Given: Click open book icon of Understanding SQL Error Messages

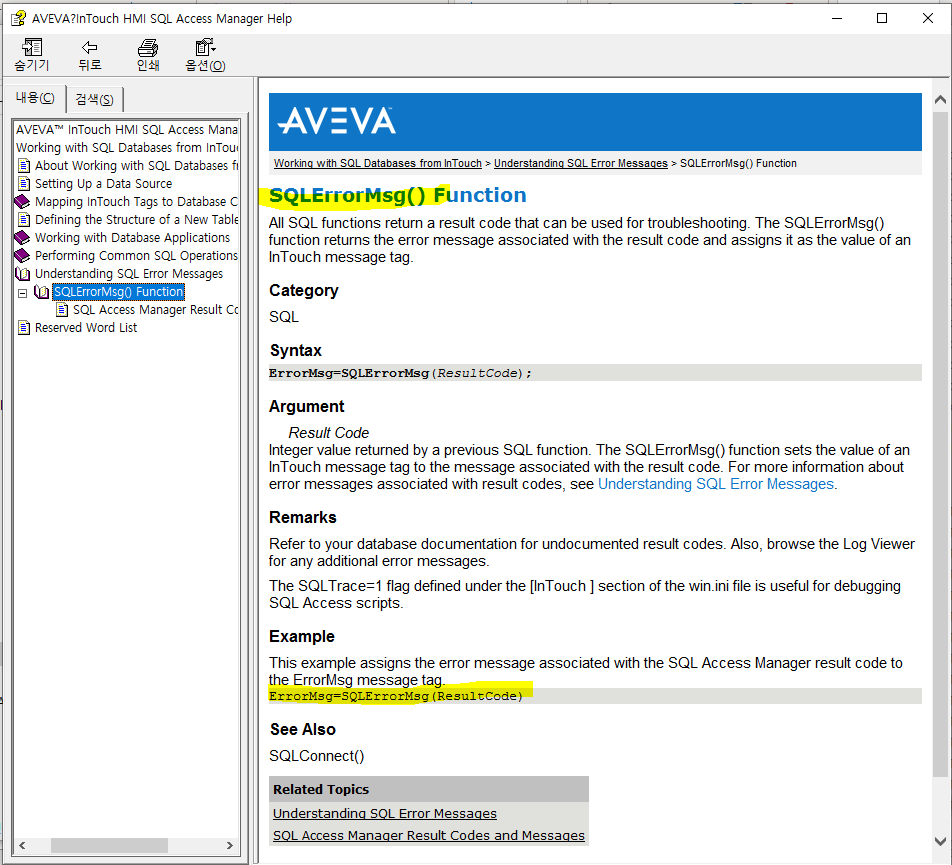Looking at the screenshot, I should click(x=22, y=274).
